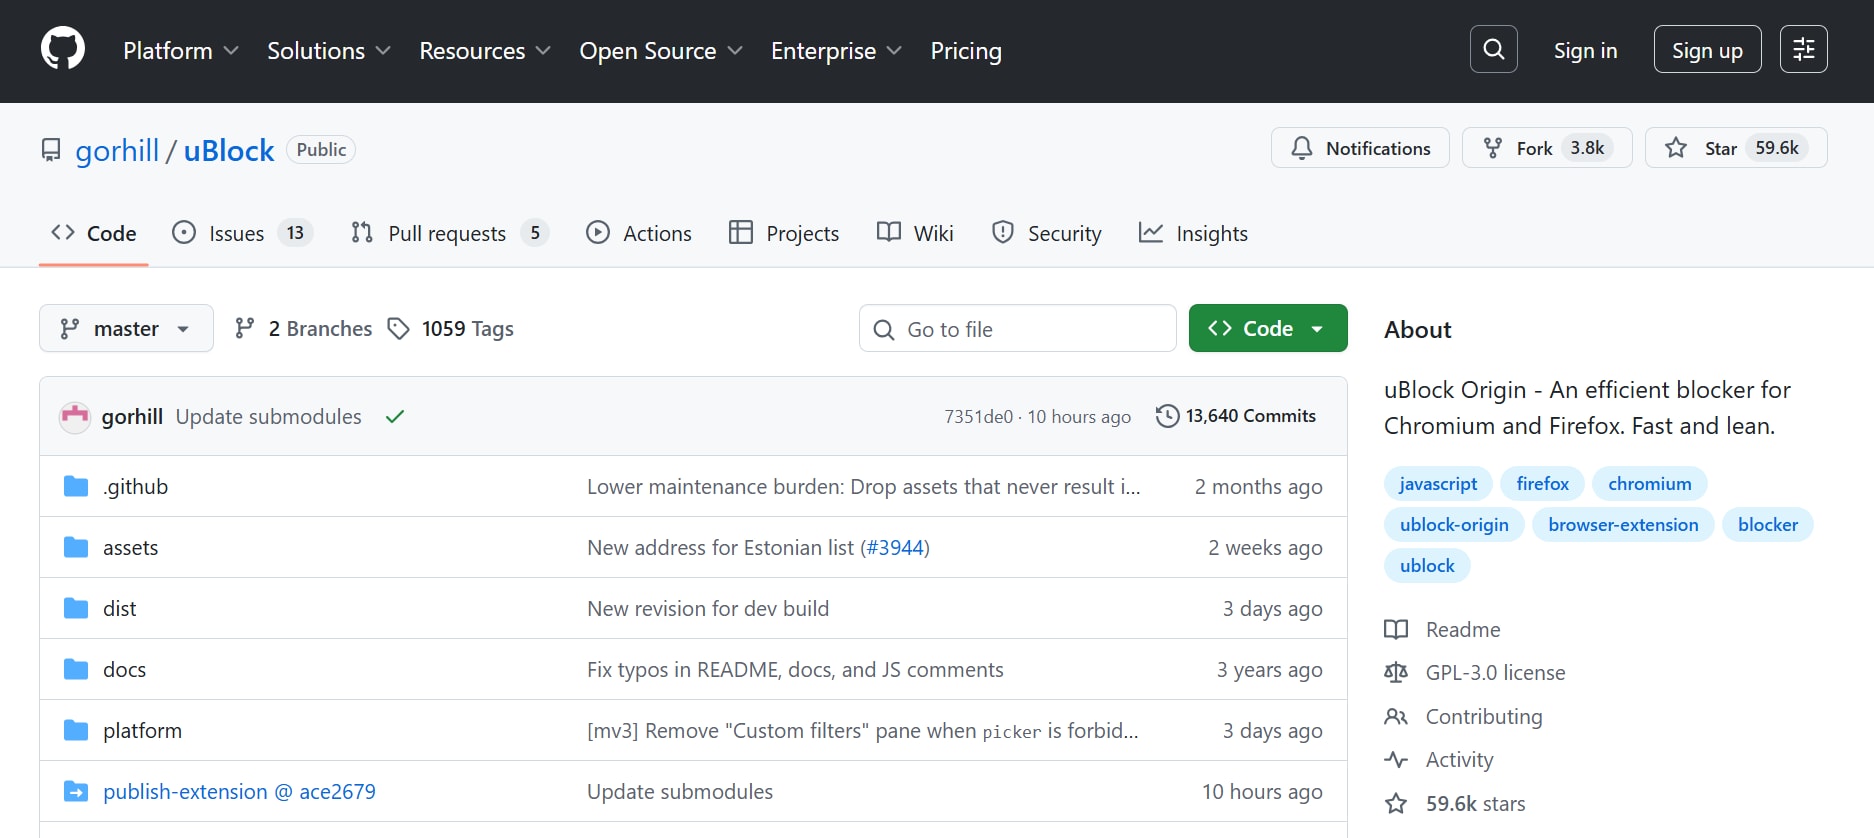Click the scales icon next to GPL-3.0 license
Viewport: 1874px width, 838px height.
[x=1396, y=672]
